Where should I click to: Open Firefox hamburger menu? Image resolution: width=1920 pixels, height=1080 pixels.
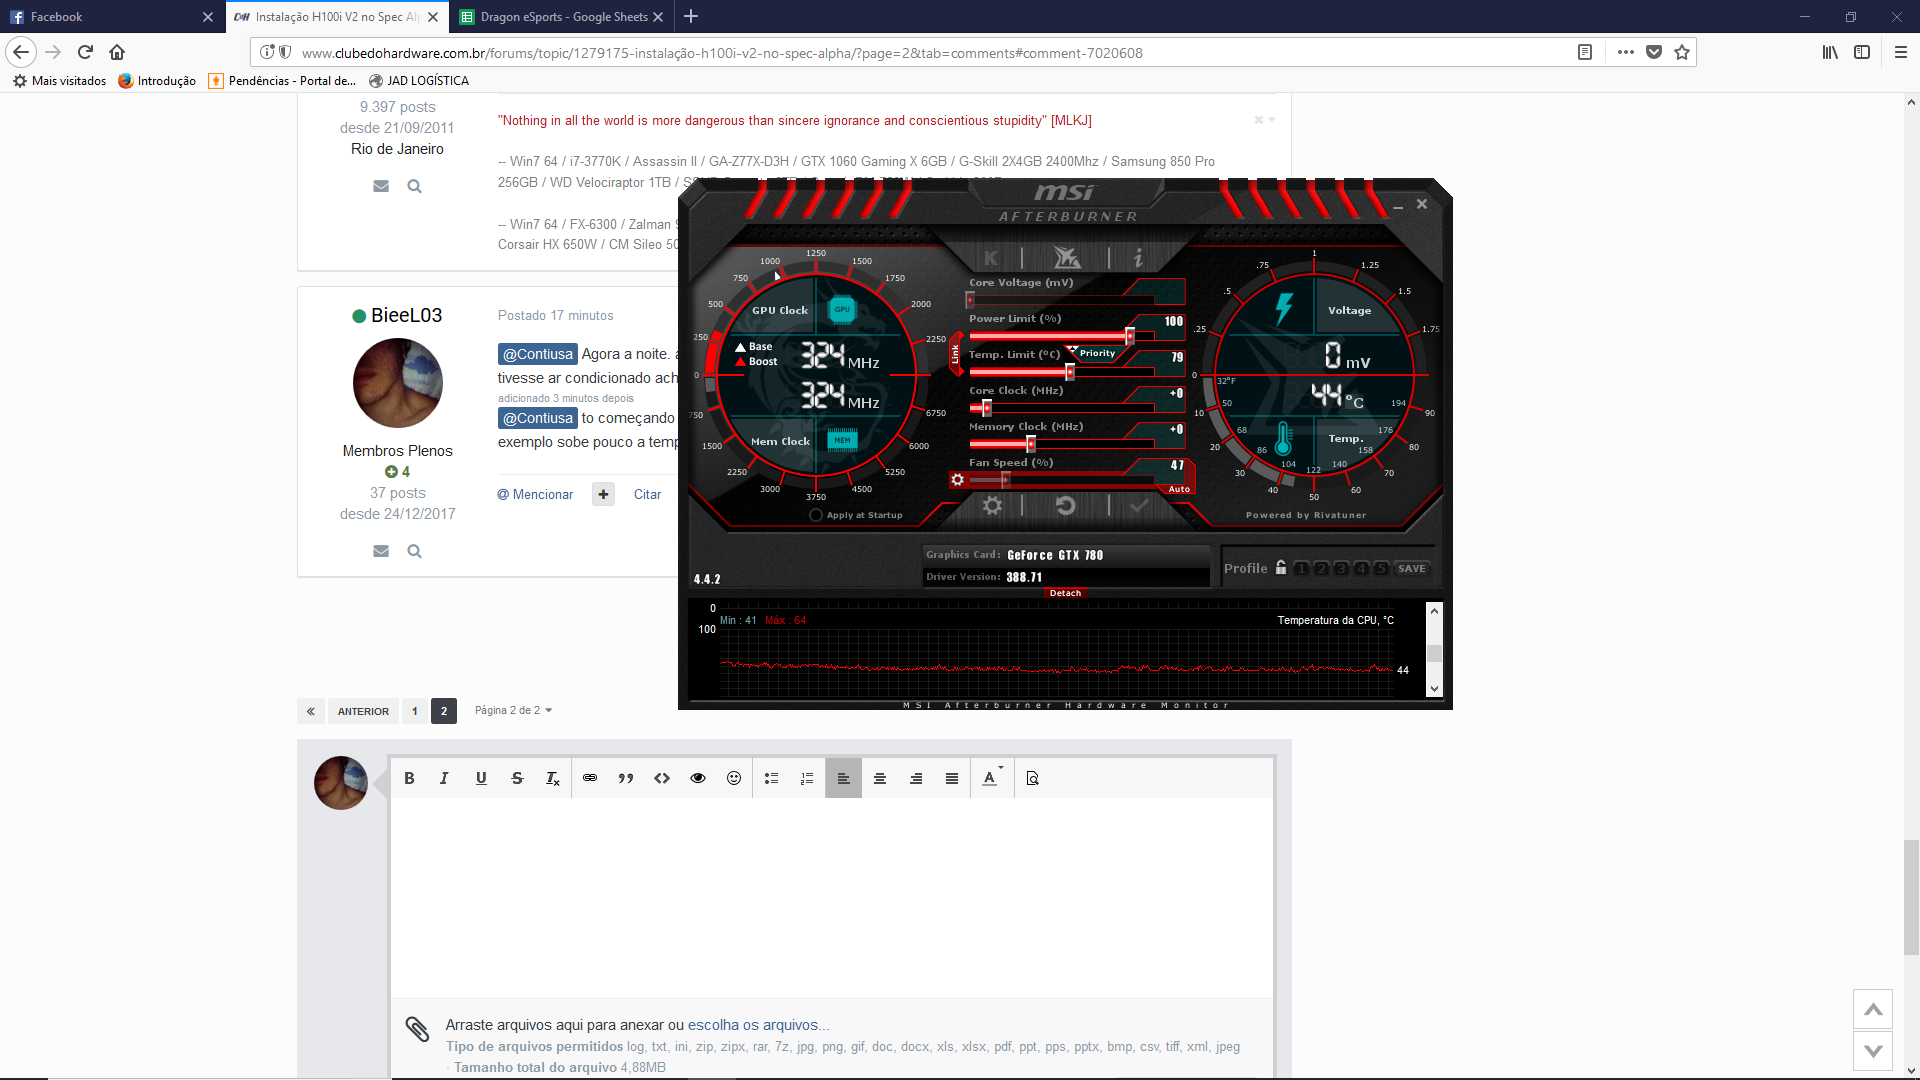(x=1901, y=52)
